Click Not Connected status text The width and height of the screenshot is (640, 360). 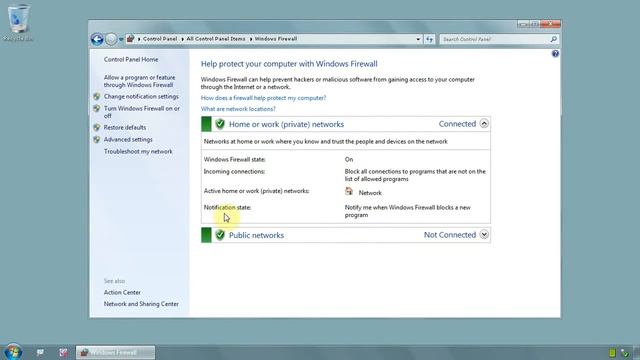[450, 235]
